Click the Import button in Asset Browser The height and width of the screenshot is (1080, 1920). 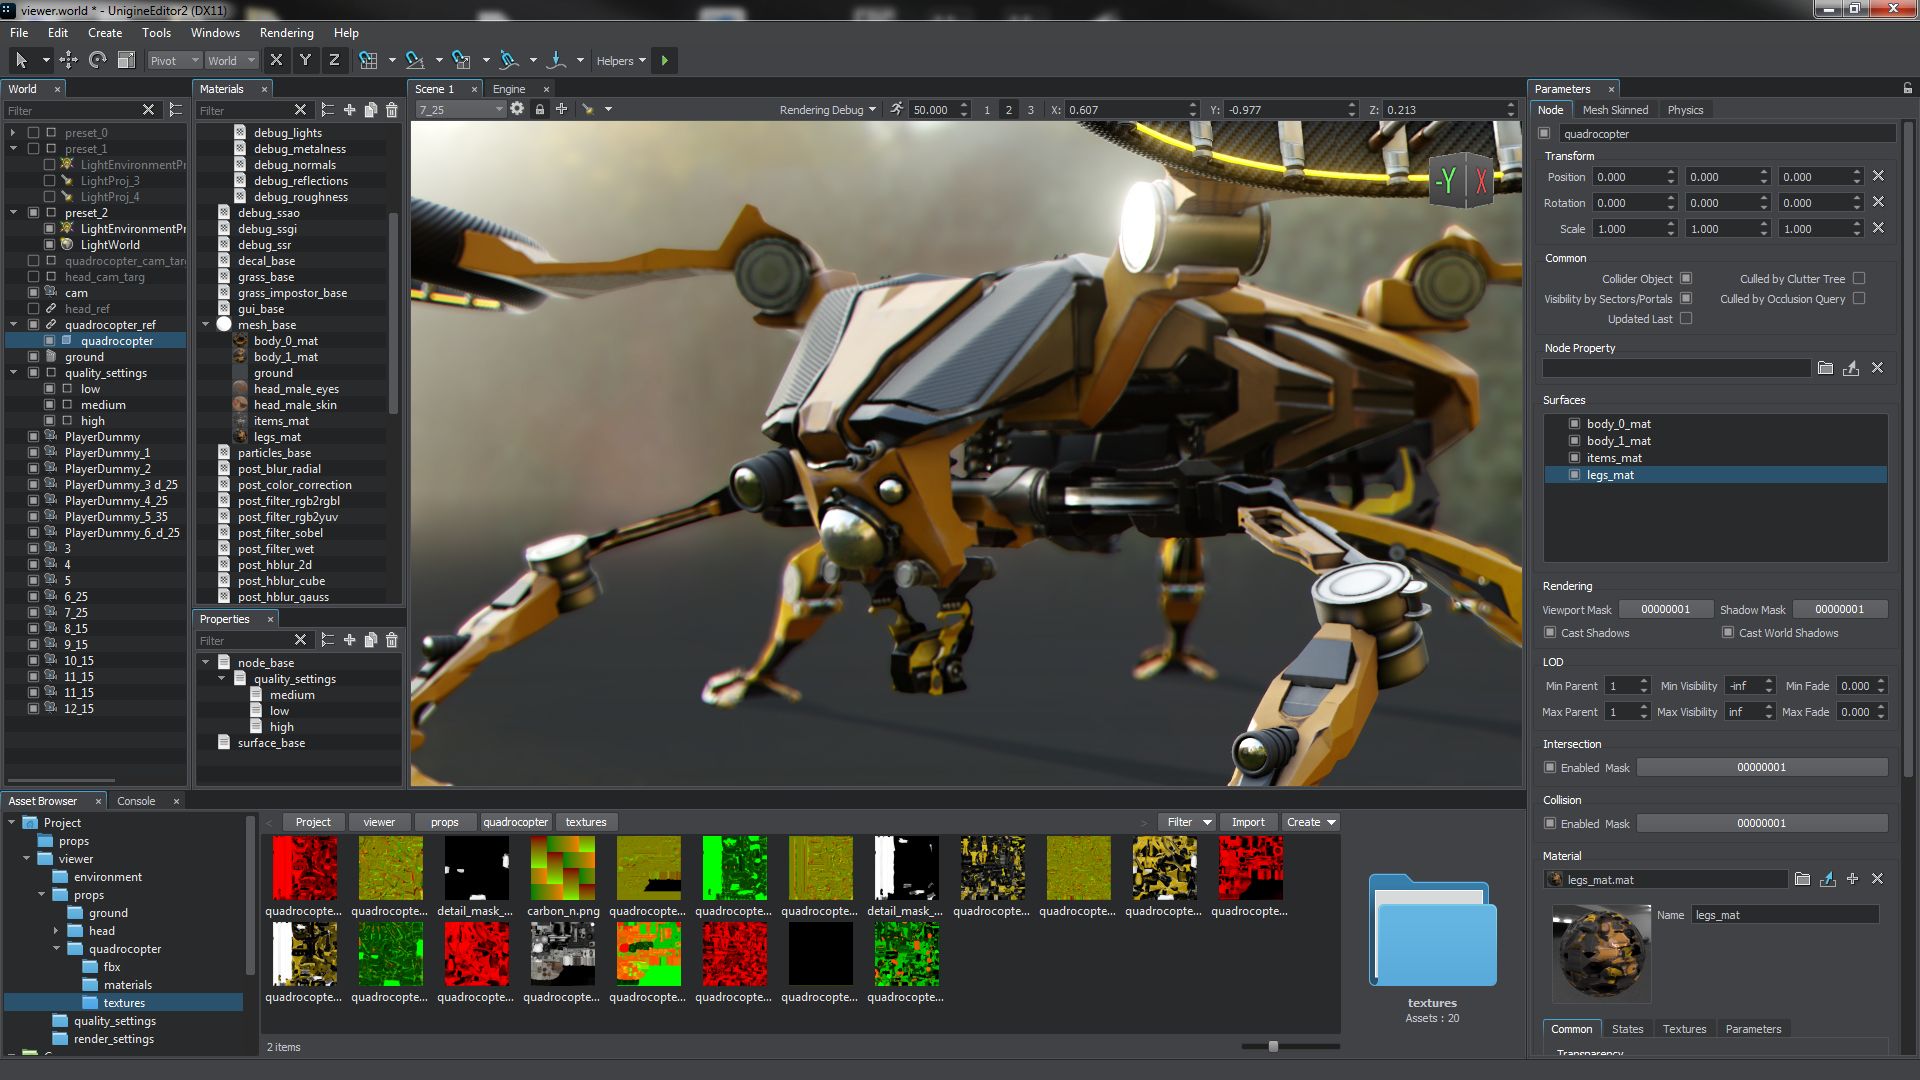1246,822
